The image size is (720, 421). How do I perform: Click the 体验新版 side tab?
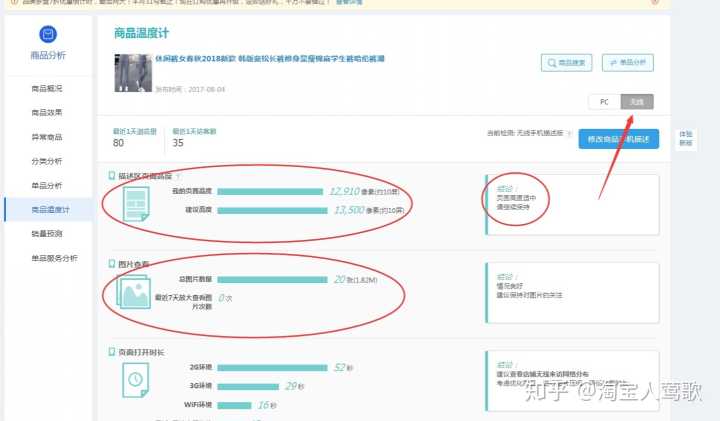(686, 138)
